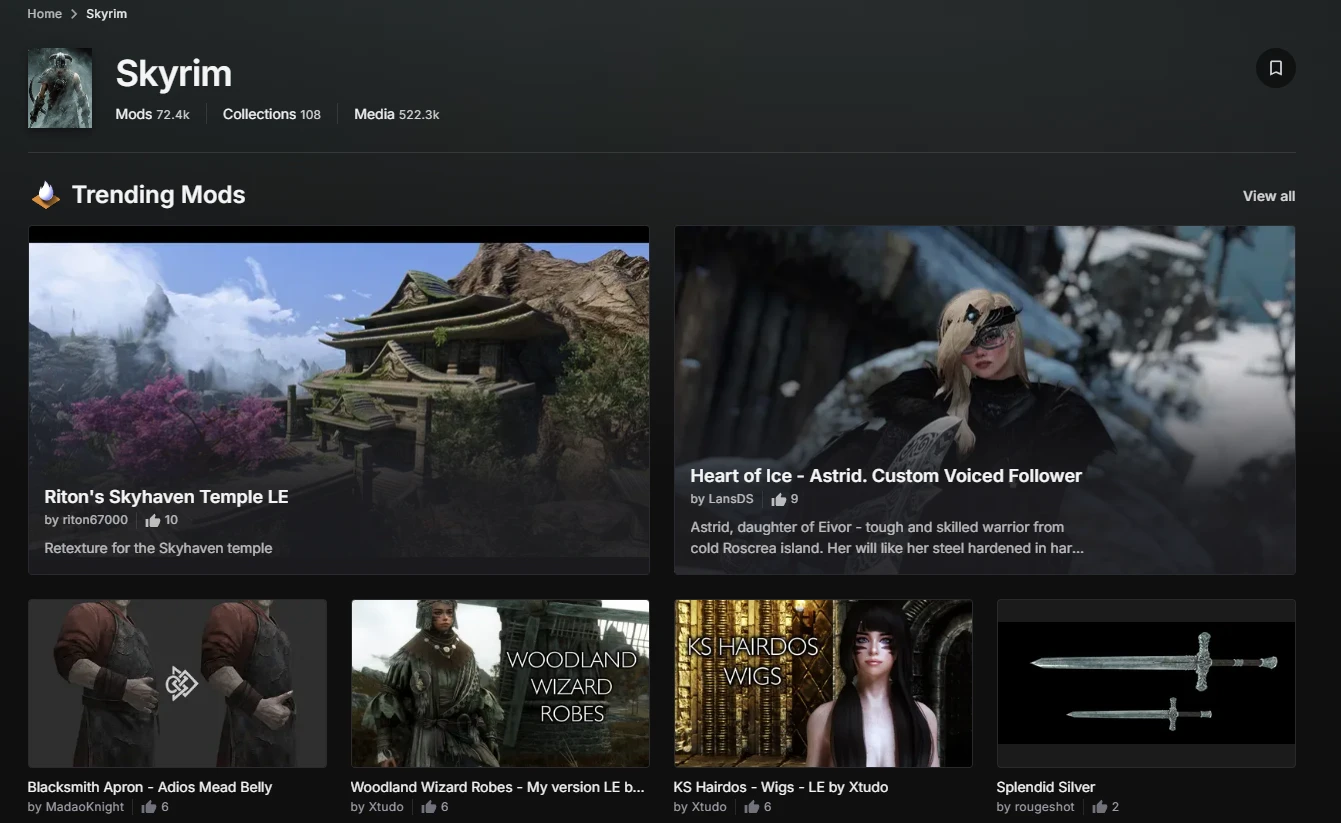Open author MadaoKnight profile
The width and height of the screenshot is (1341, 823).
tap(85, 807)
